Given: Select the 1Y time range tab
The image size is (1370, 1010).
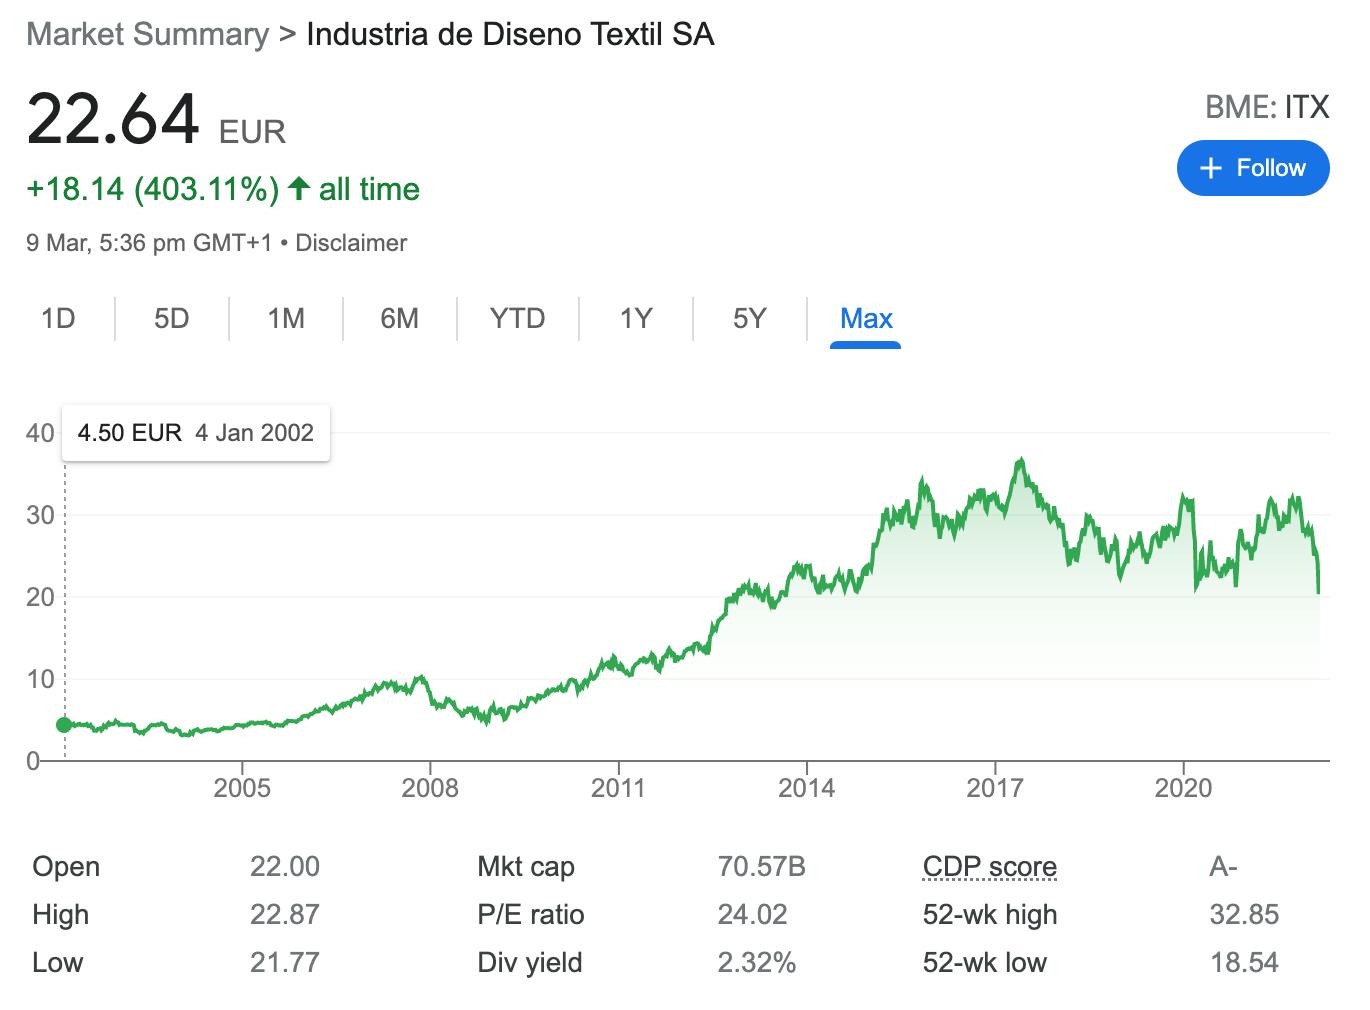Looking at the screenshot, I should click(635, 318).
